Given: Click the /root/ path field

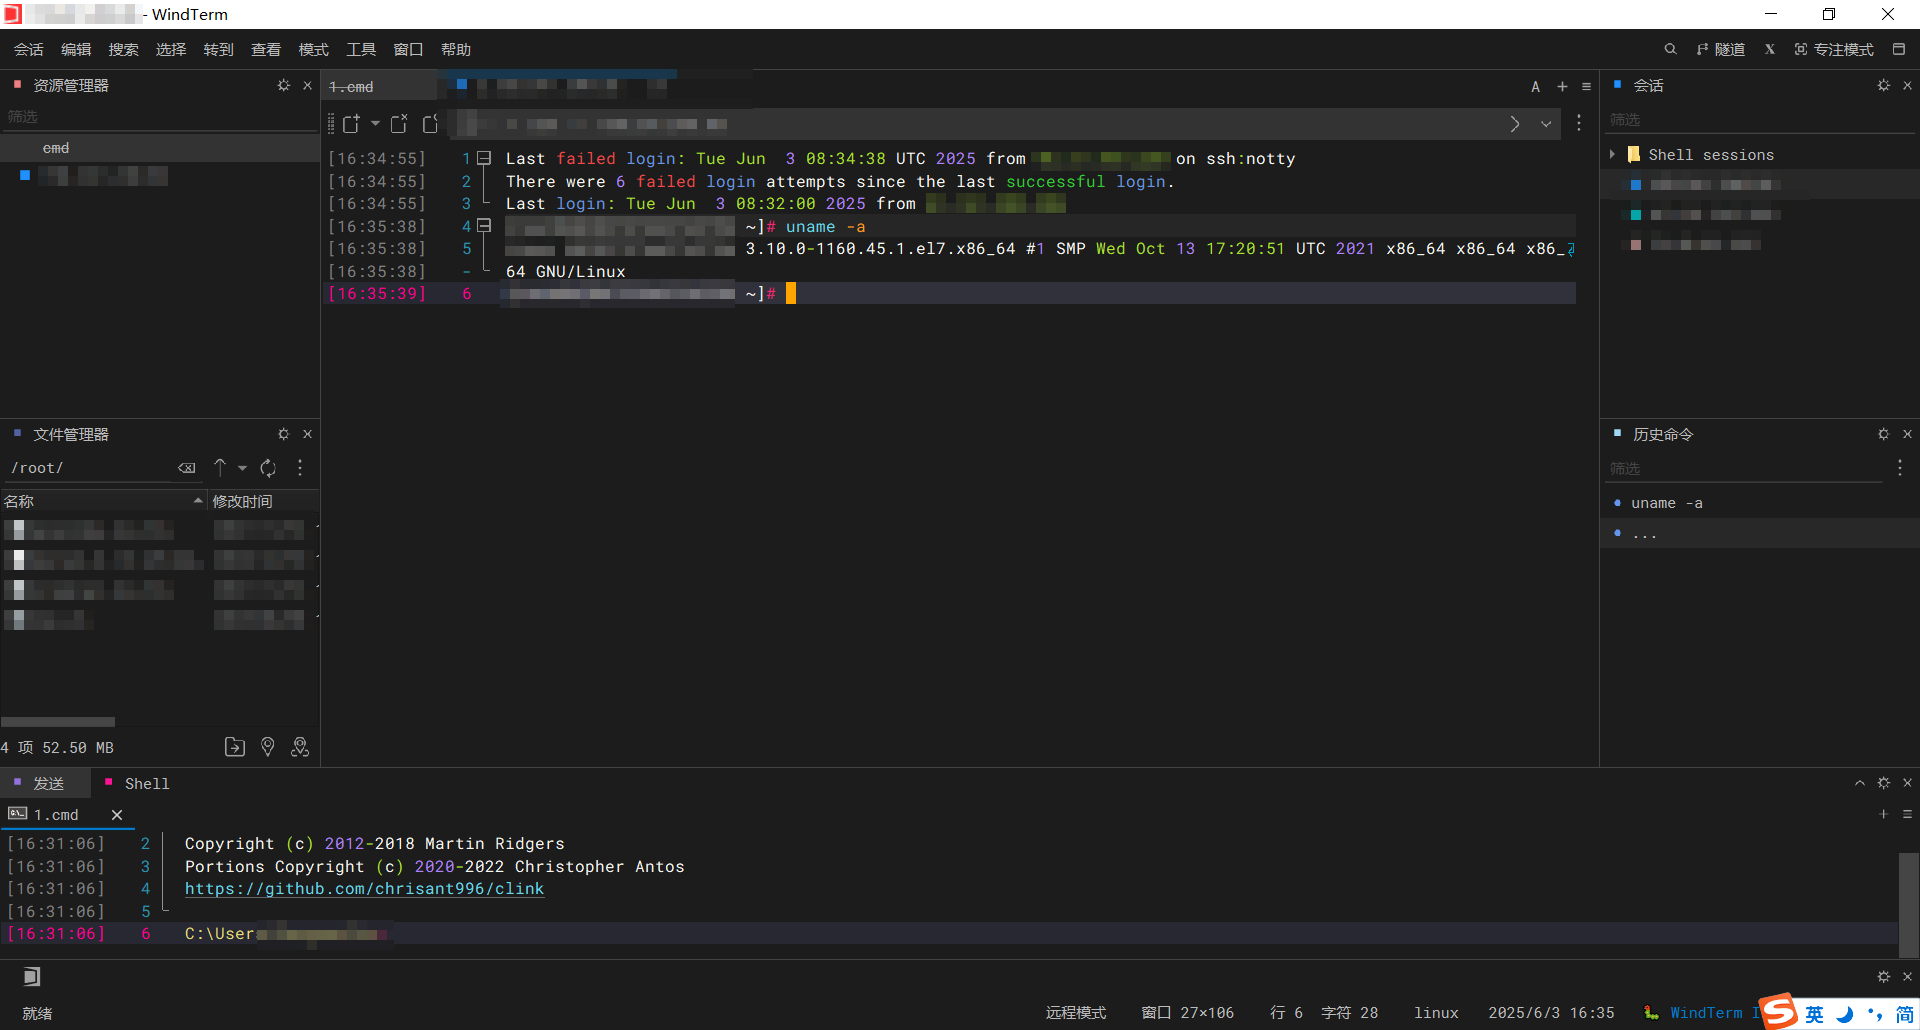Looking at the screenshot, I should click(x=90, y=468).
